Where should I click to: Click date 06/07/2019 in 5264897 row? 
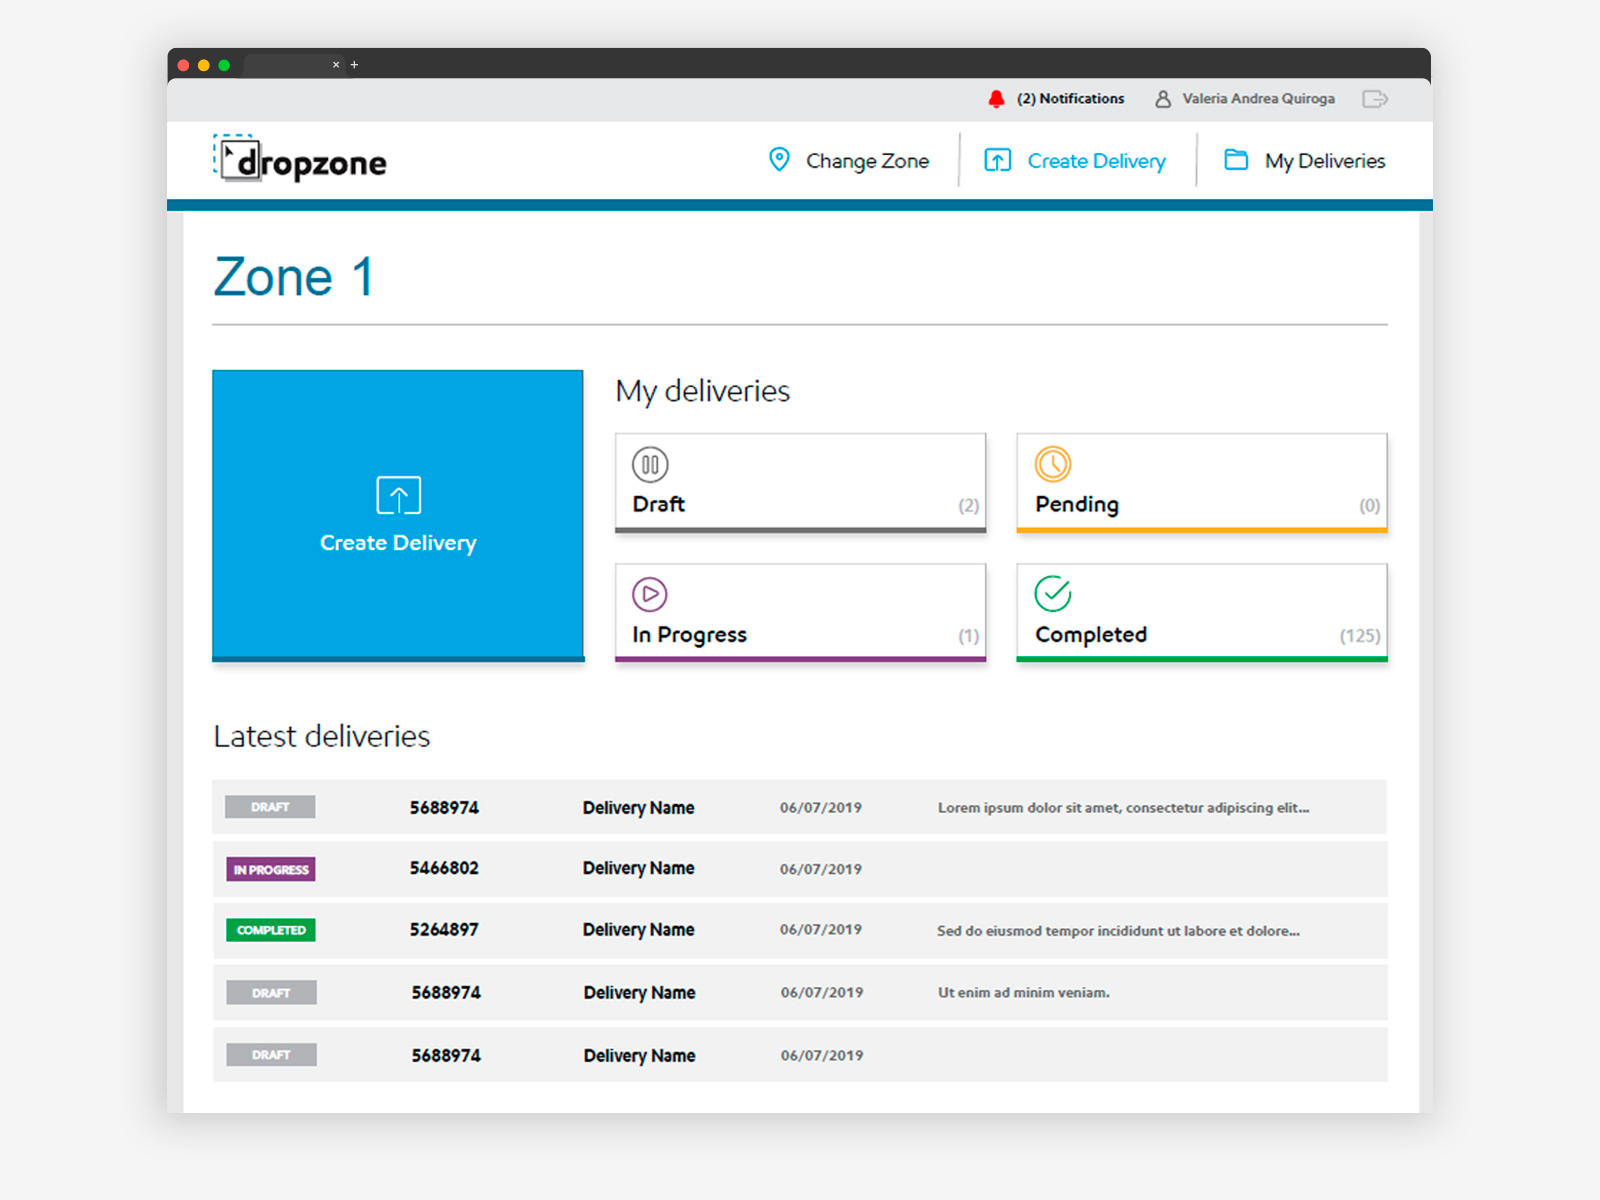pos(821,930)
